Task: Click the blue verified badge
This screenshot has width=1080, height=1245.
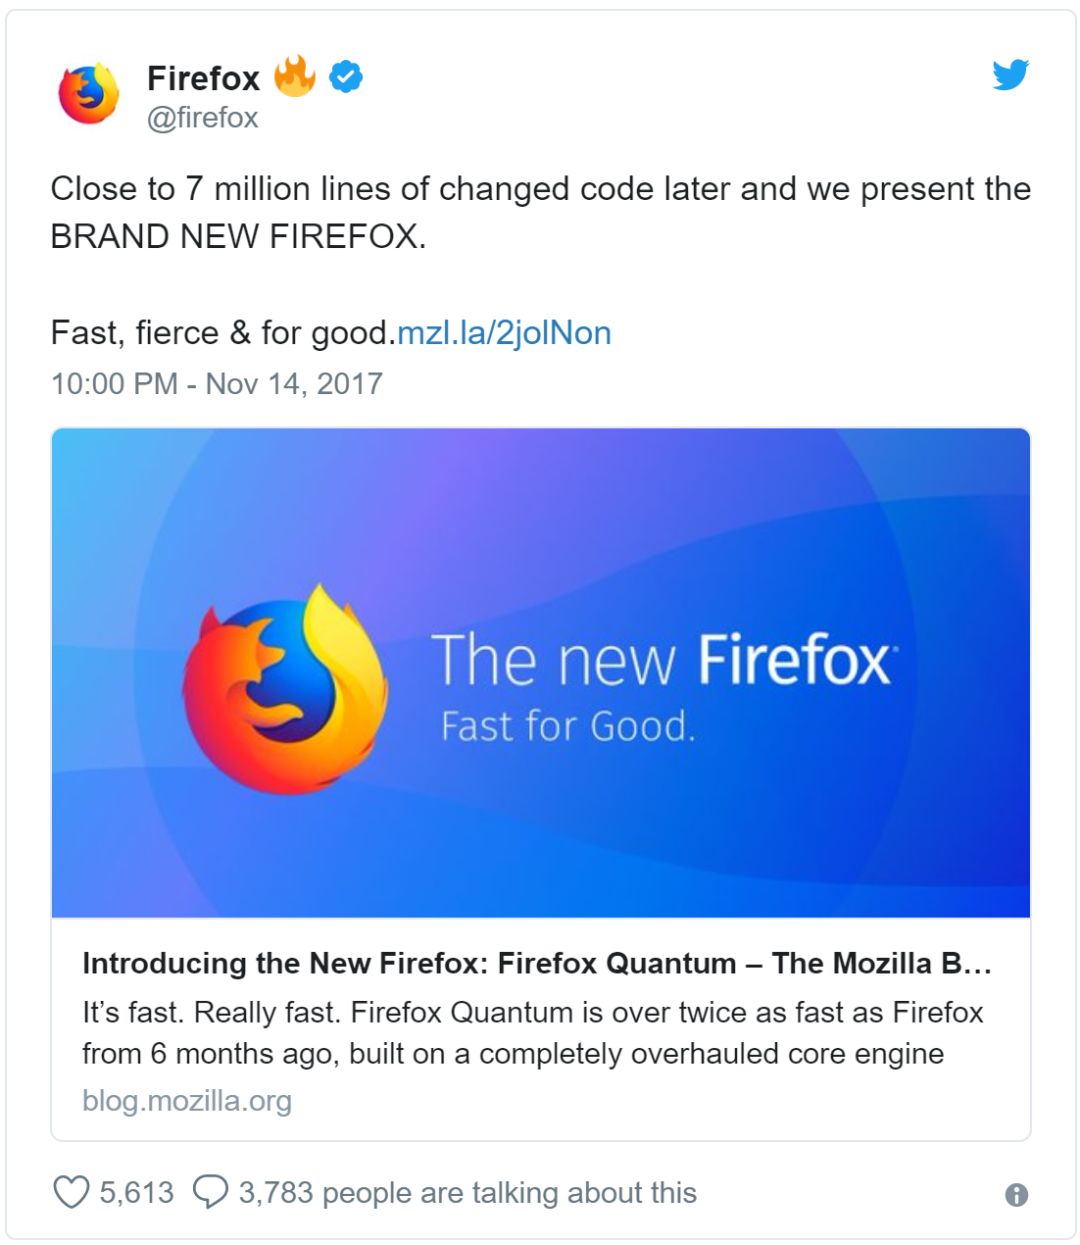Action: click(346, 76)
